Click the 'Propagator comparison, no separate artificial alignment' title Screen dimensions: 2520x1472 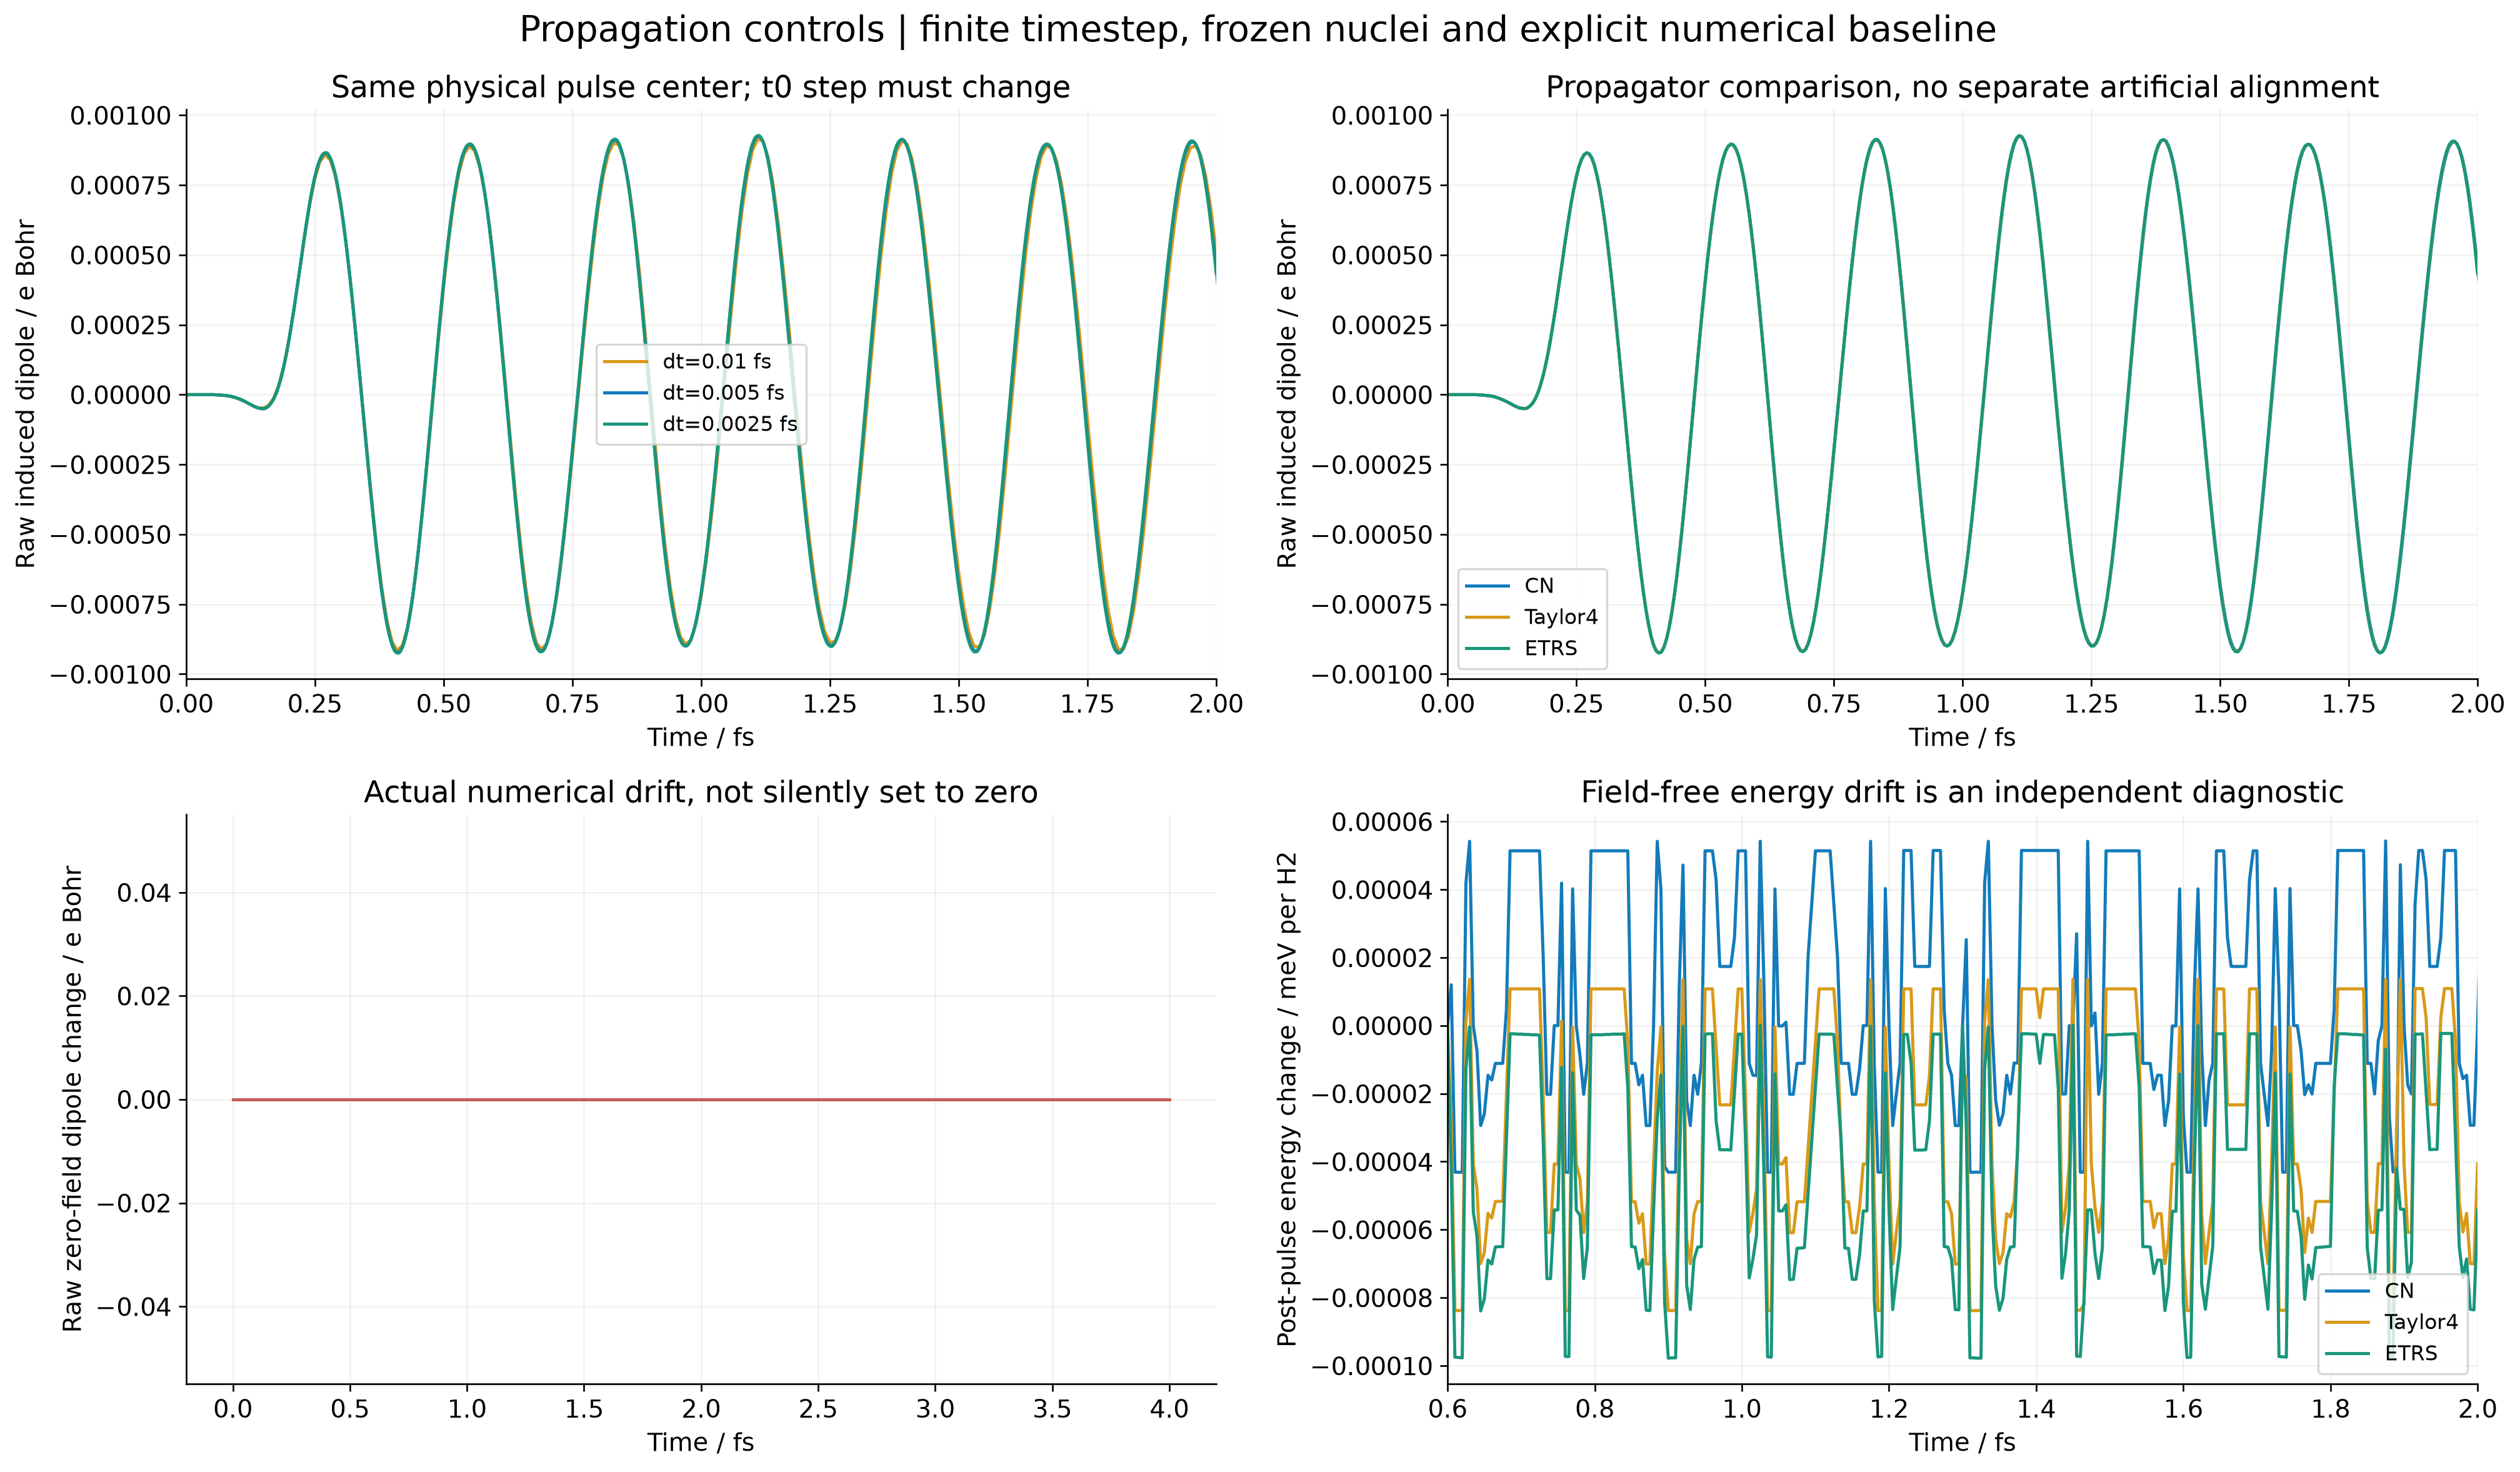click(1962, 88)
